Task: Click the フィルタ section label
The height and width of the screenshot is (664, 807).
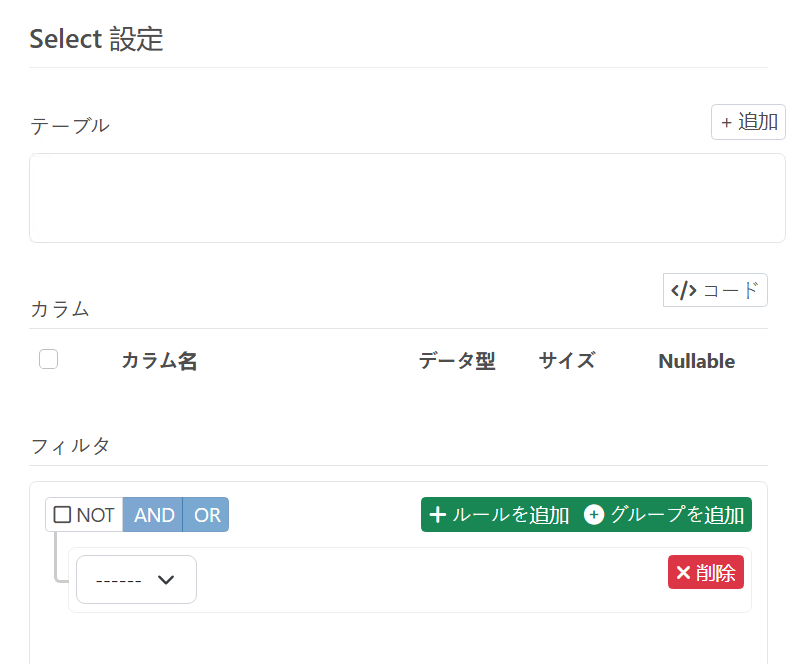Action: point(70,445)
